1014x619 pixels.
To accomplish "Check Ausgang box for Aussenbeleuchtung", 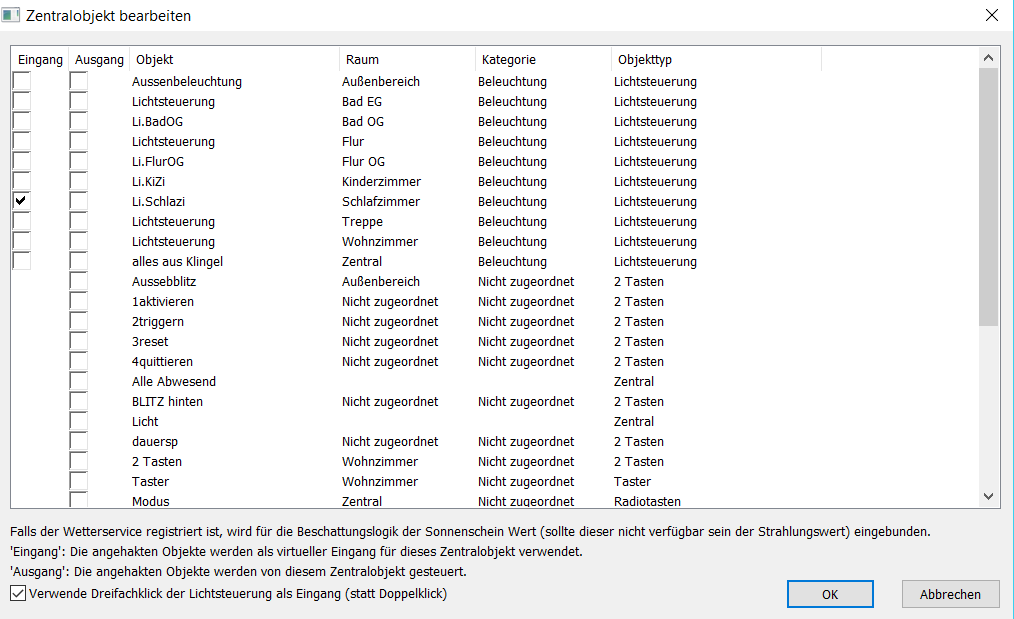I will pos(79,81).
